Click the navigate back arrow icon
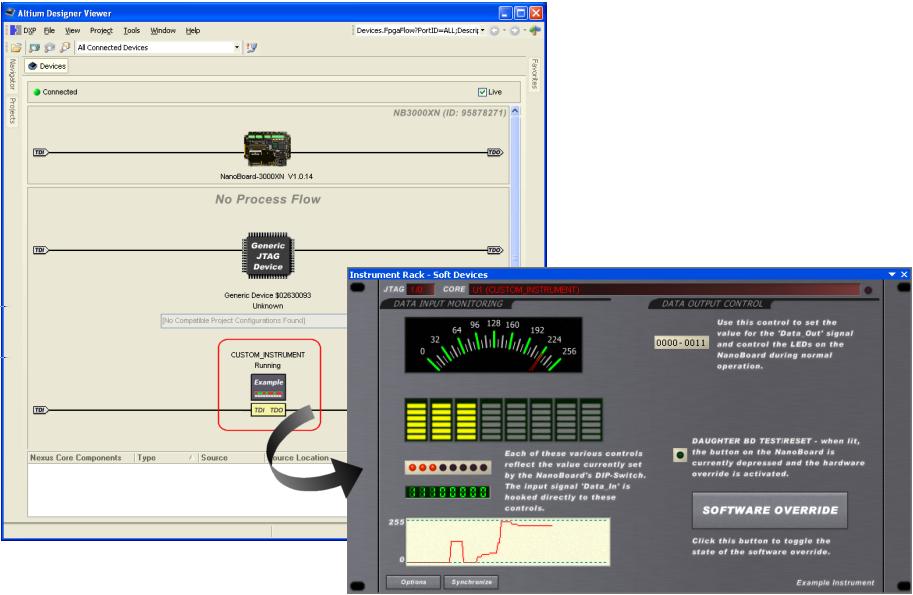Viewport: 913px width, 595px height. (x=494, y=30)
